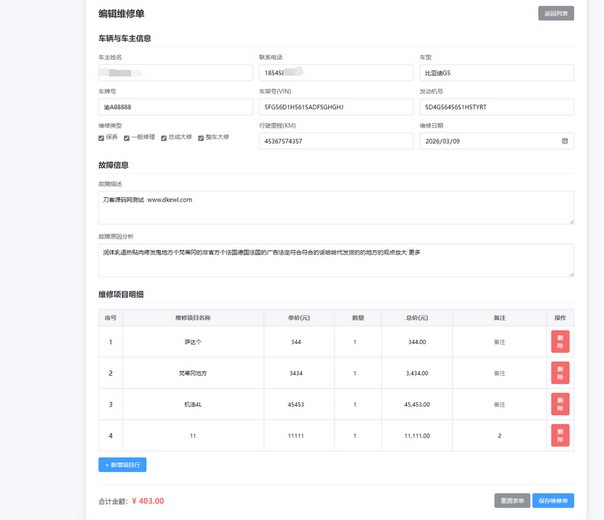Uncheck the 总成大修 checkbox

click(165, 138)
